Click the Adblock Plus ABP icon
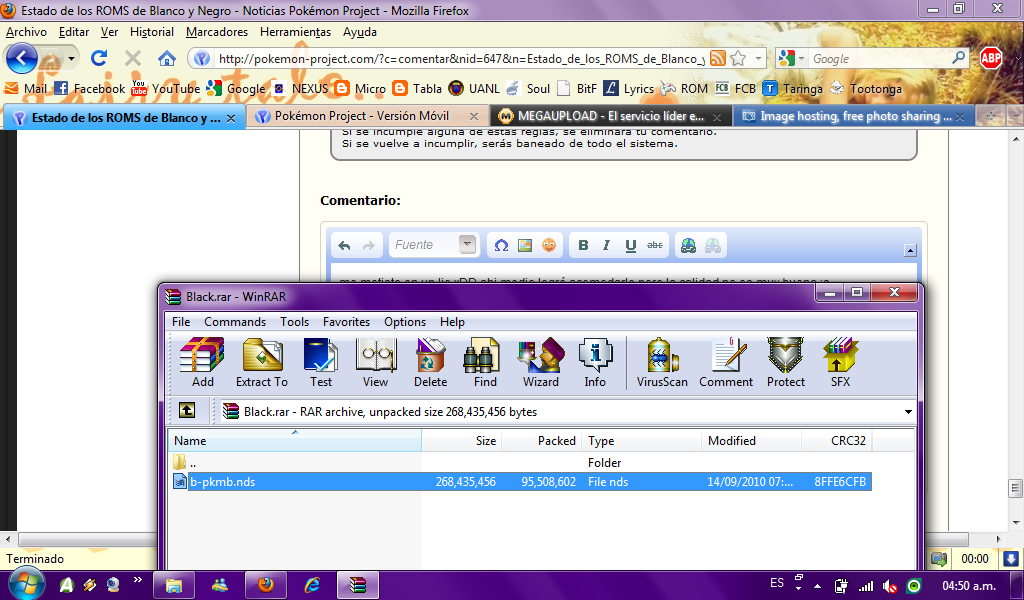Screen dimensions: 1024x600 tap(991, 58)
